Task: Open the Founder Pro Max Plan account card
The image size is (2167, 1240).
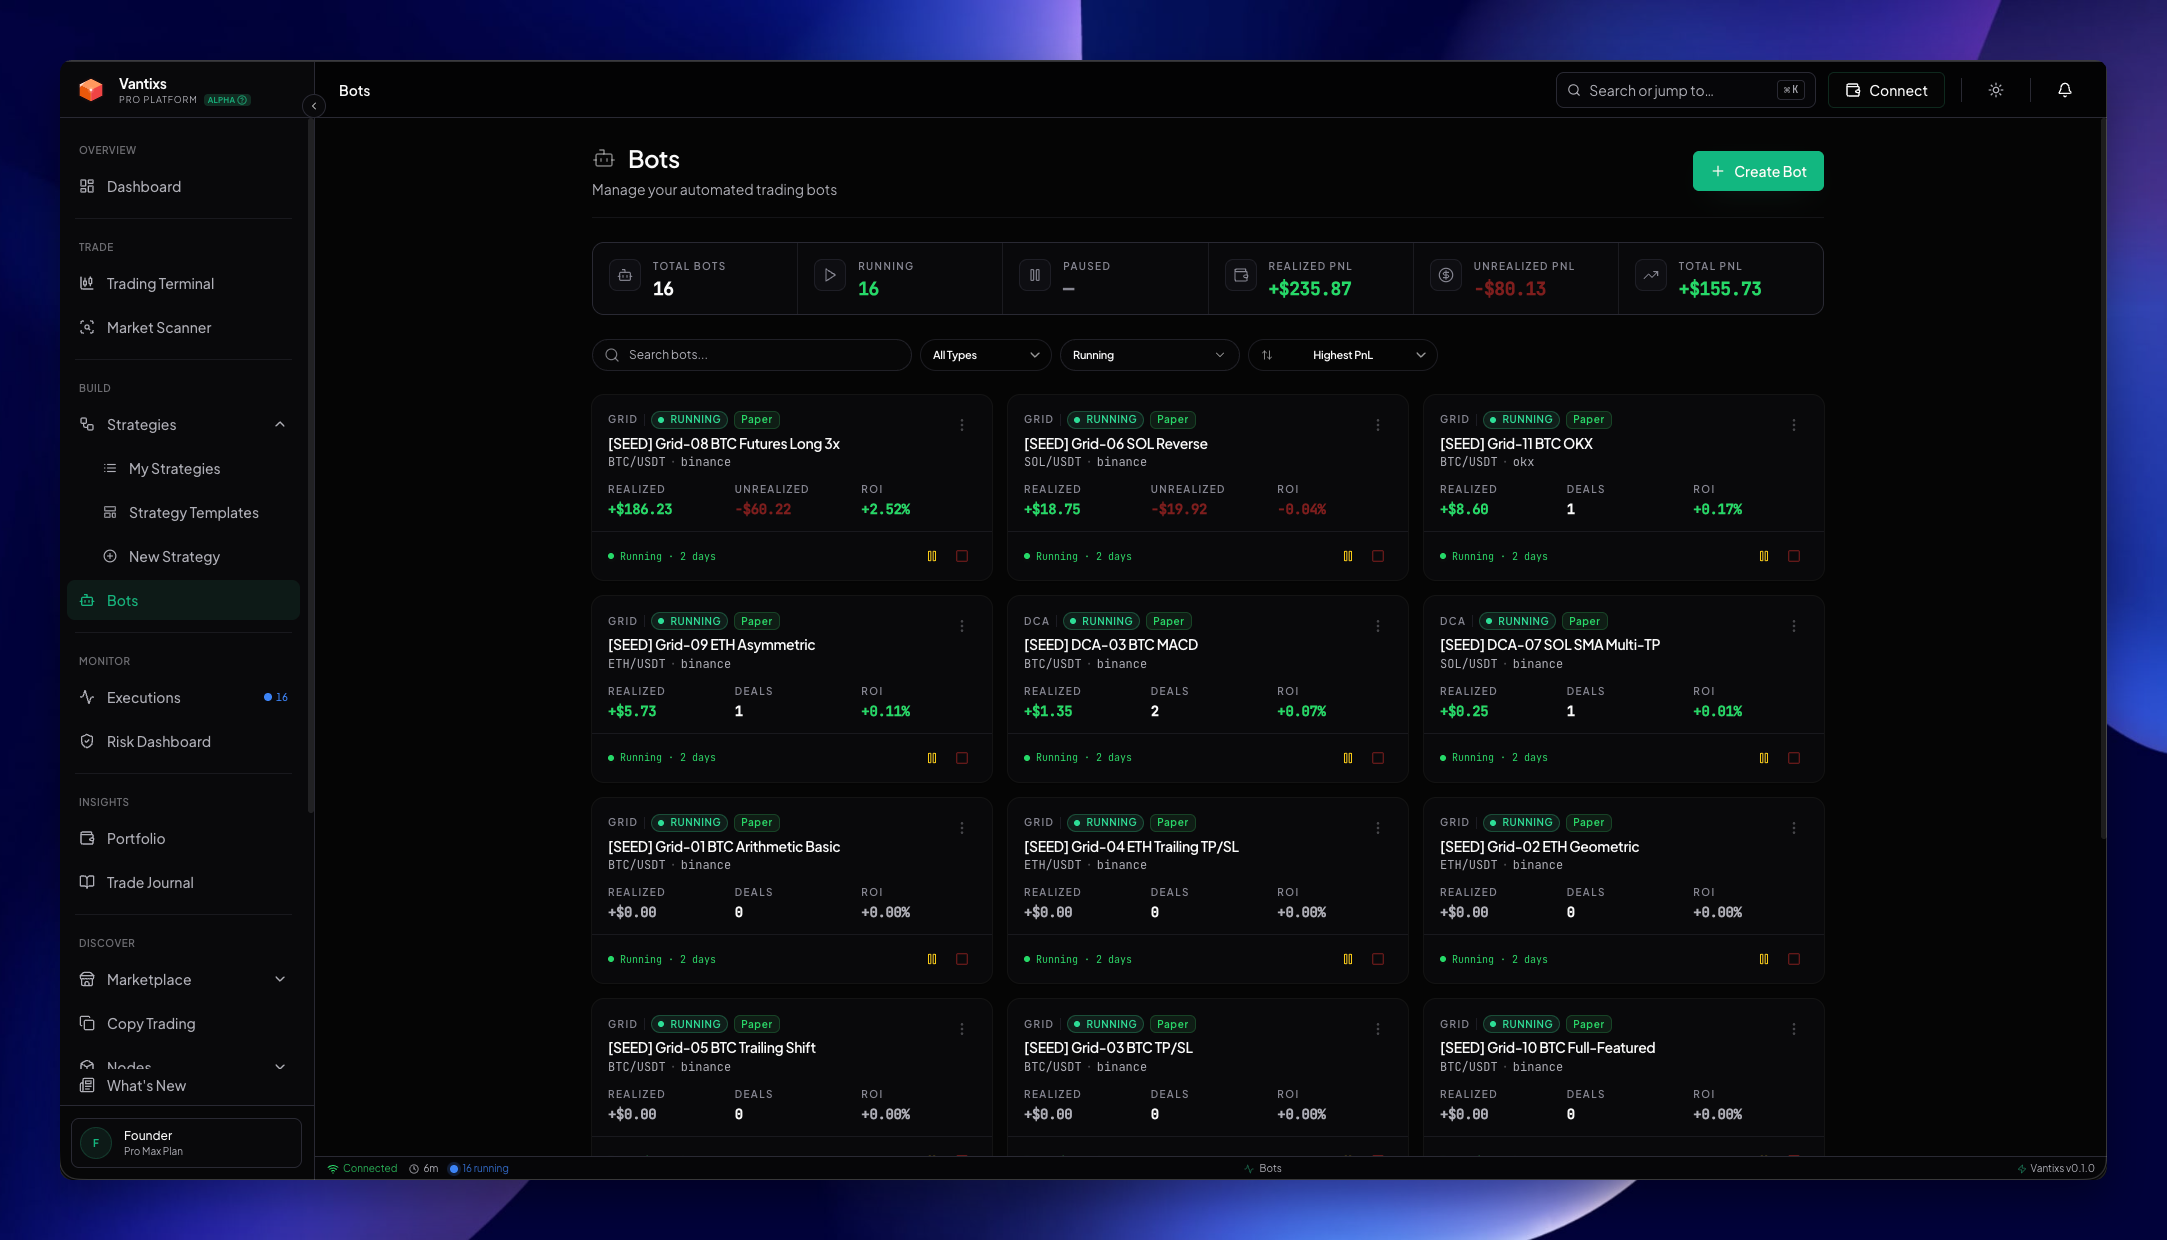Action: (186, 1143)
